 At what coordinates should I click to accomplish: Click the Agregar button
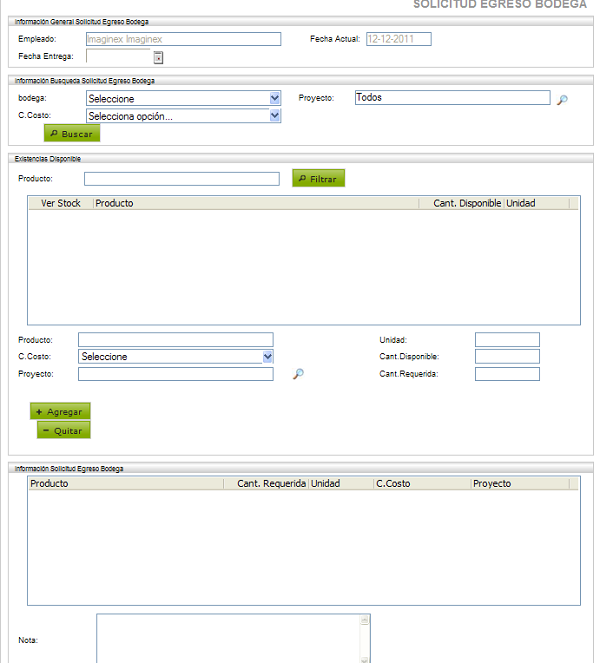pyautogui.click(x=60, y=411)
